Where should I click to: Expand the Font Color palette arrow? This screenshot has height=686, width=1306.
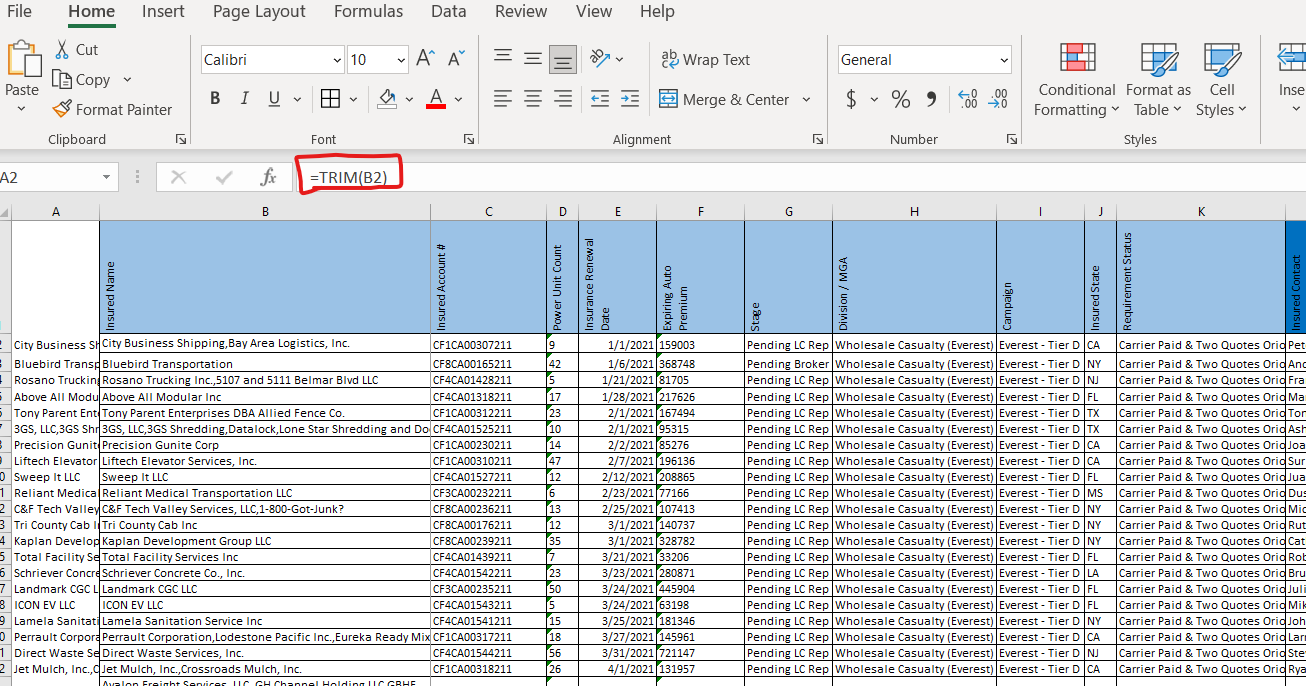pyautogui.click(x=458, y=99)
